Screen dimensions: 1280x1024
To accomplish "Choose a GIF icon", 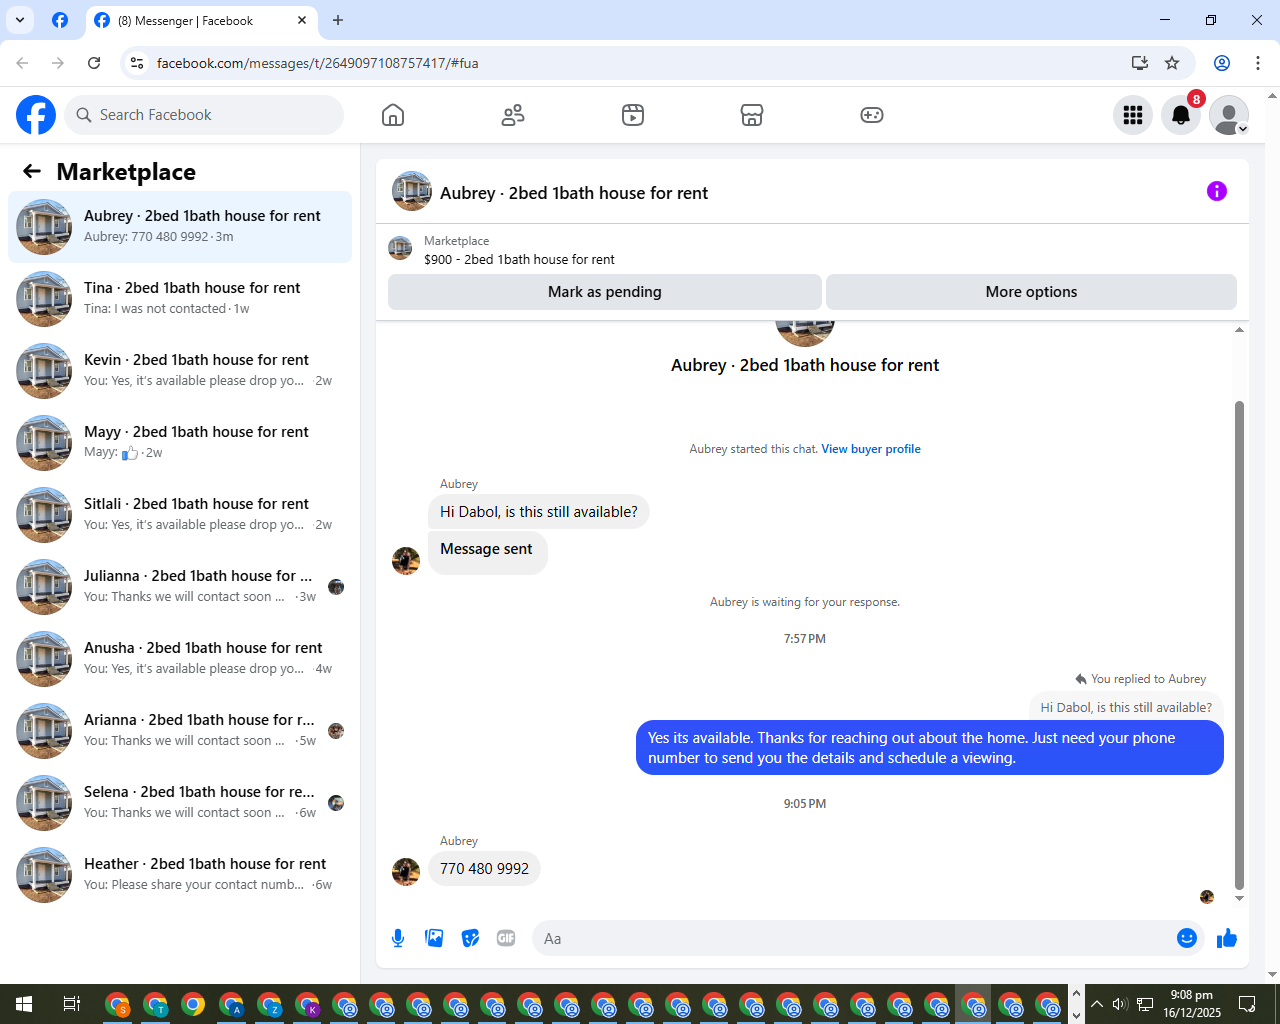I will coord(506,938).
